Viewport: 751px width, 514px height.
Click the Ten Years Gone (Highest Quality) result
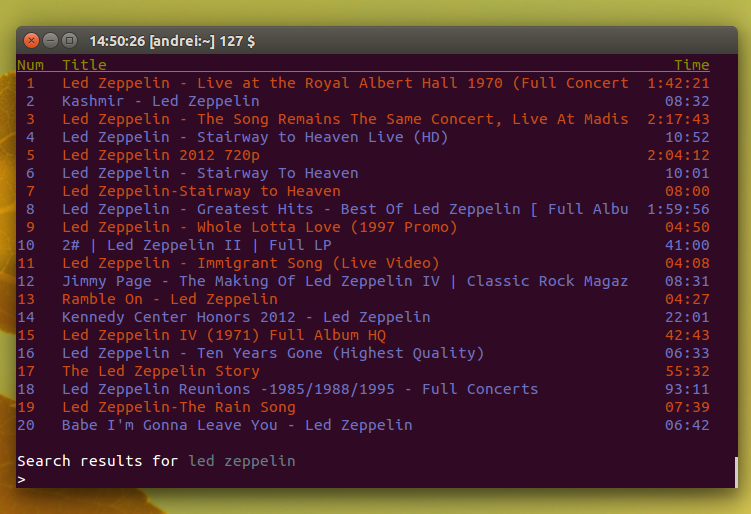[272, 353]
